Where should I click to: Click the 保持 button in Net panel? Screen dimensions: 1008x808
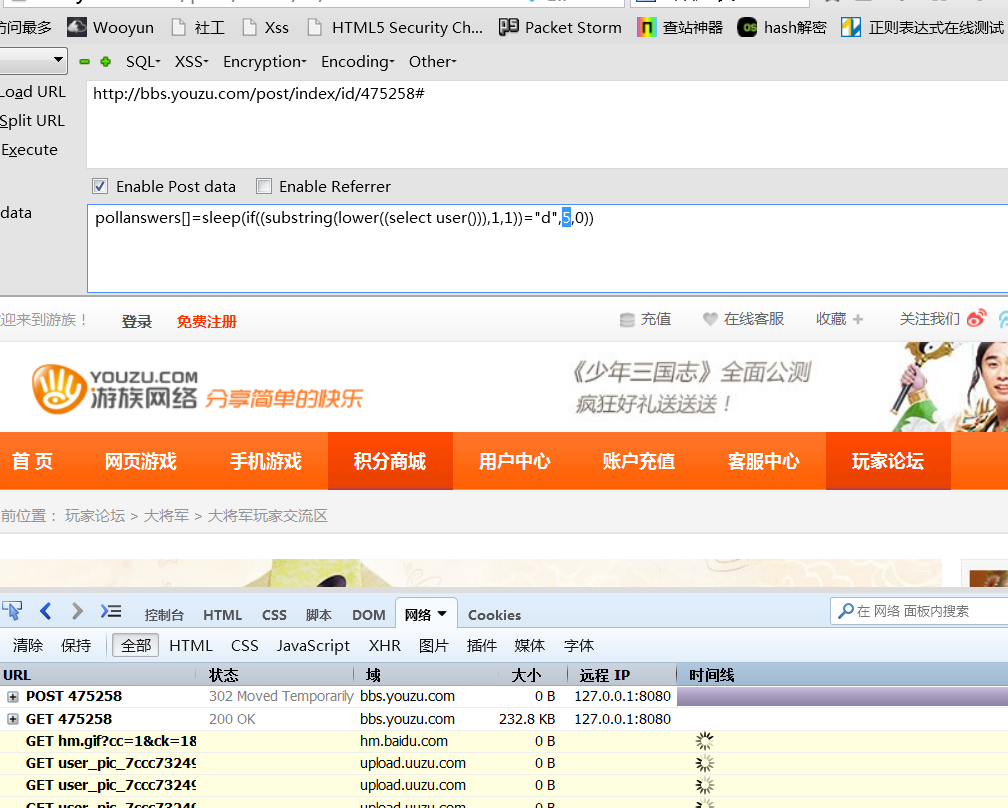tap(76, 645)
